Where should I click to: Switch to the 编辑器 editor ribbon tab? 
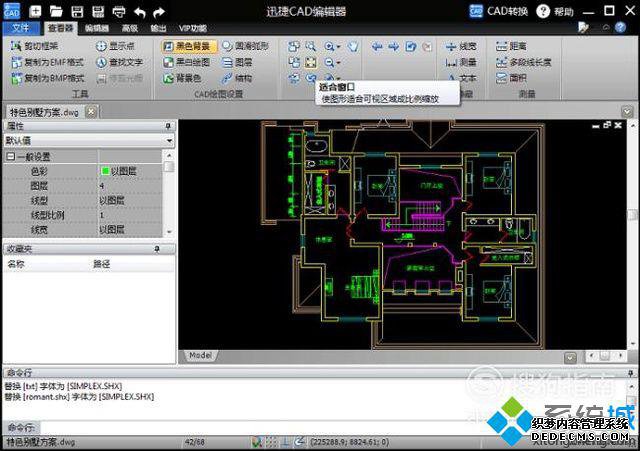(97, 28)
